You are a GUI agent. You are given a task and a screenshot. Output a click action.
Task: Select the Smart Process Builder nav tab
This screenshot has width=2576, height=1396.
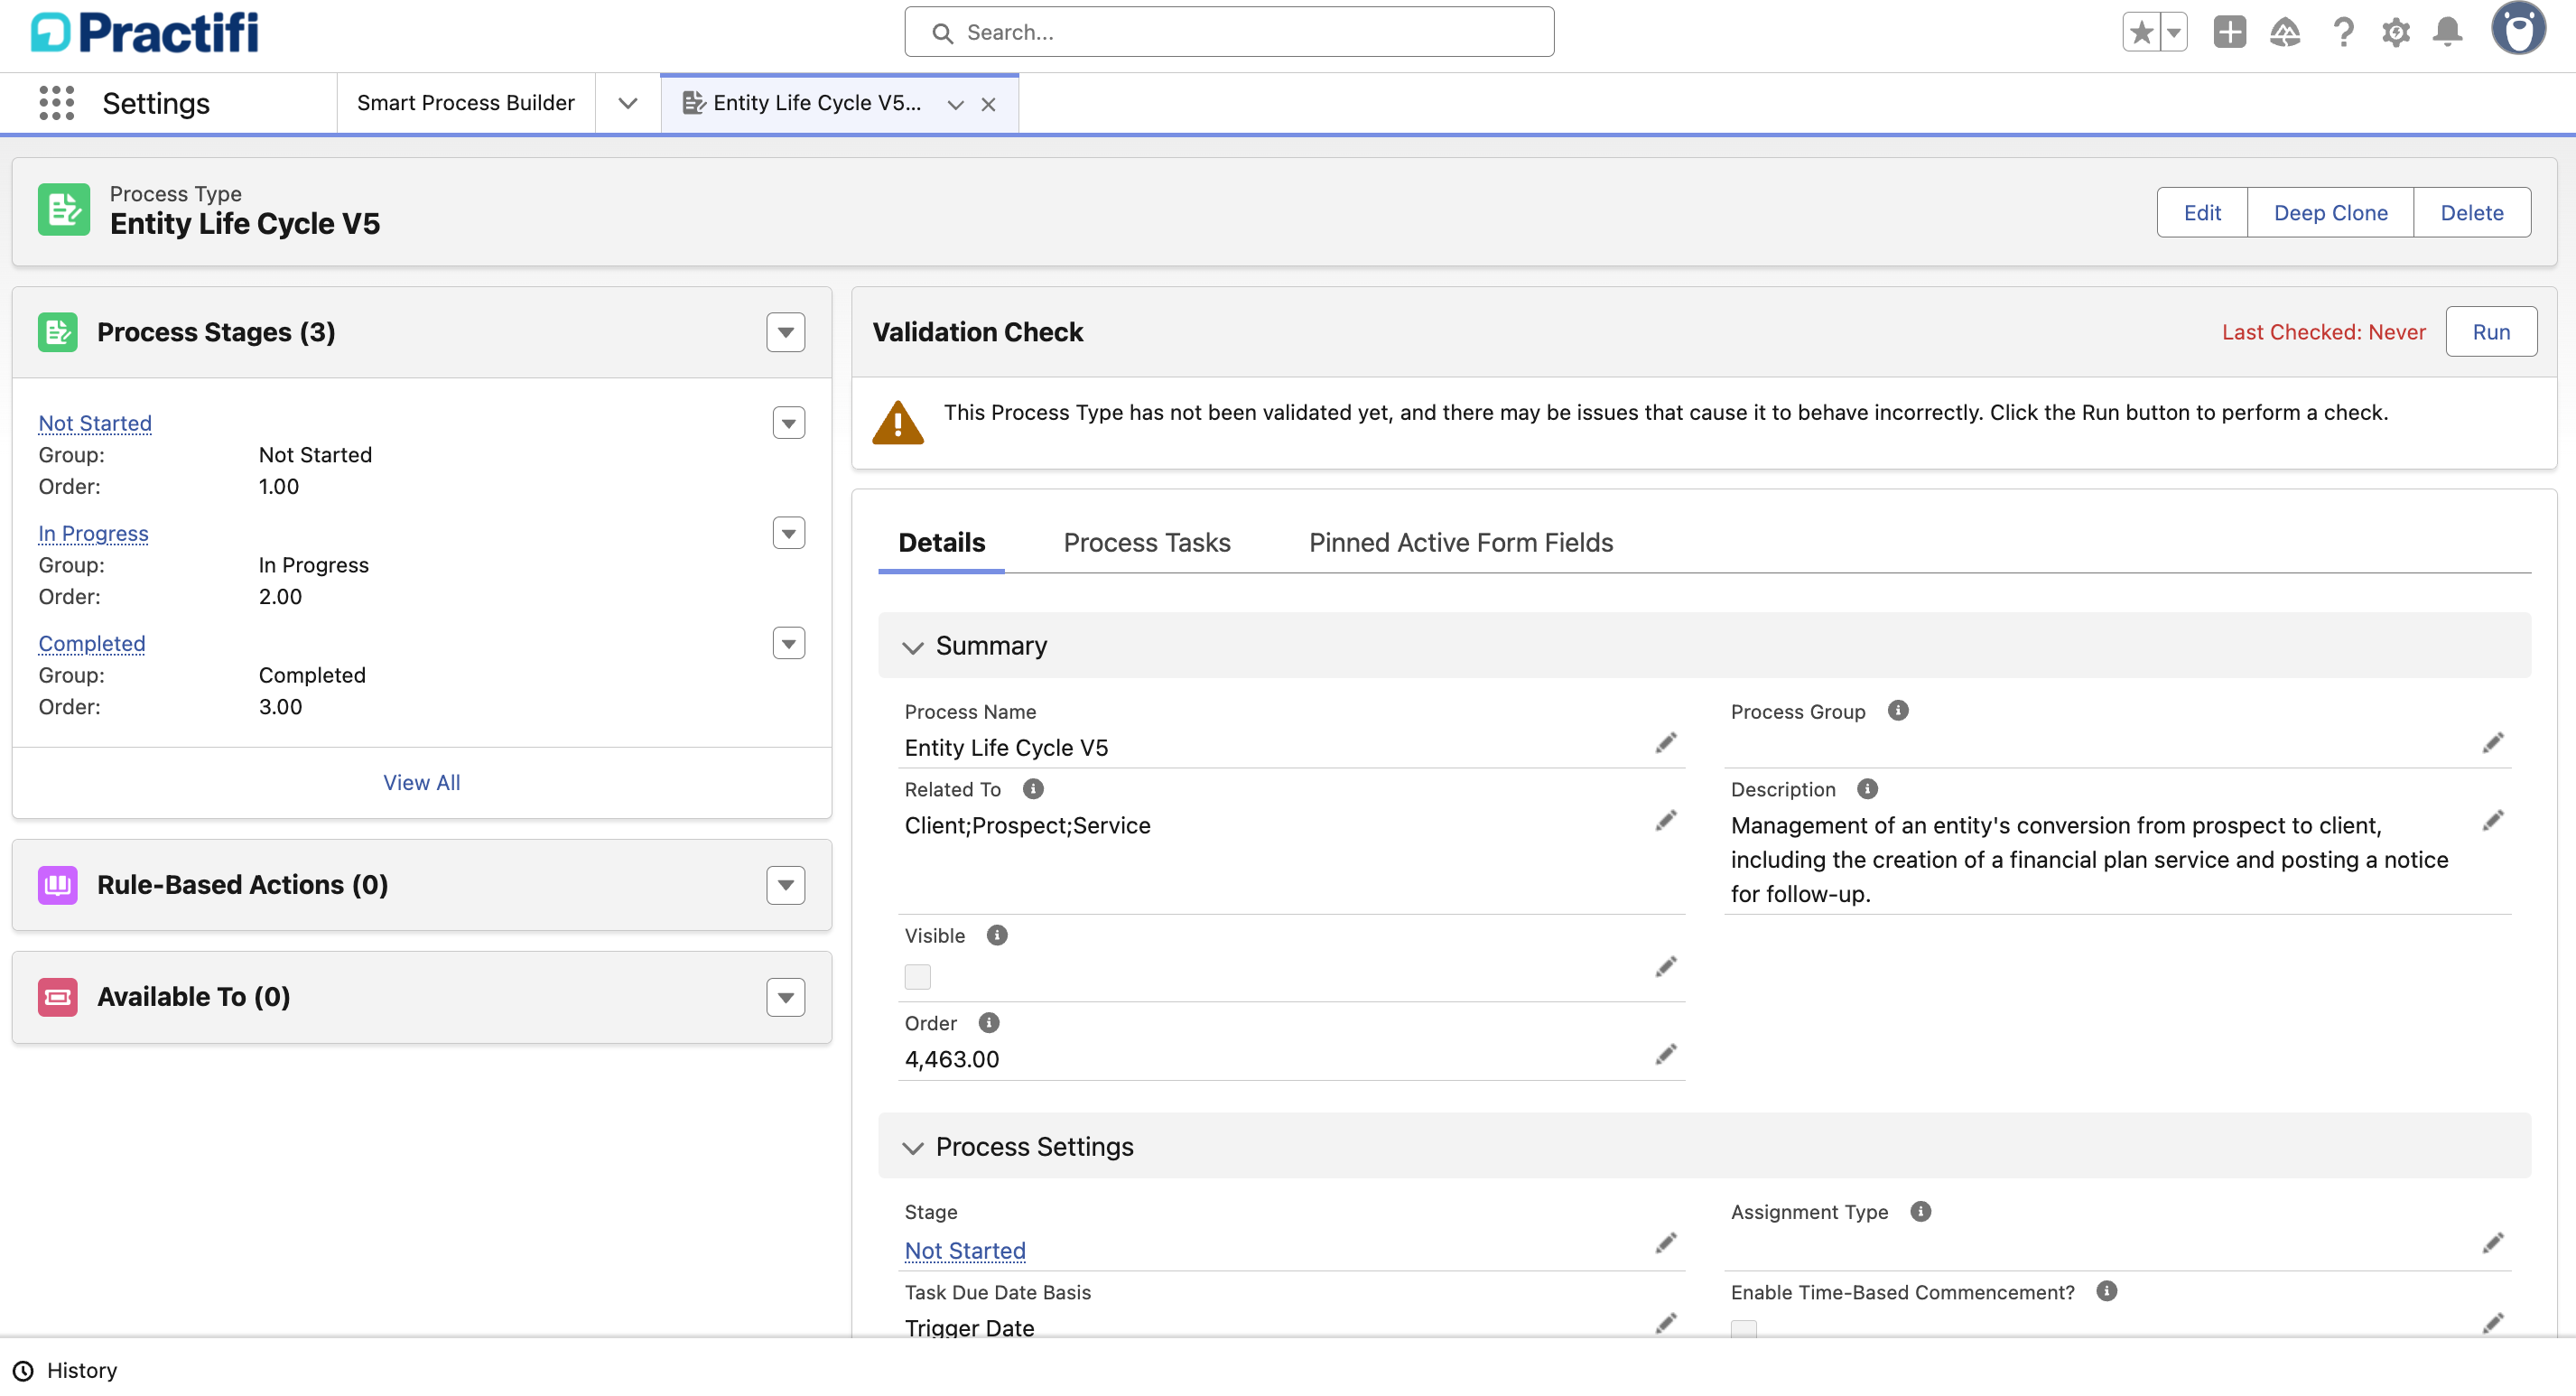point(466,103)
